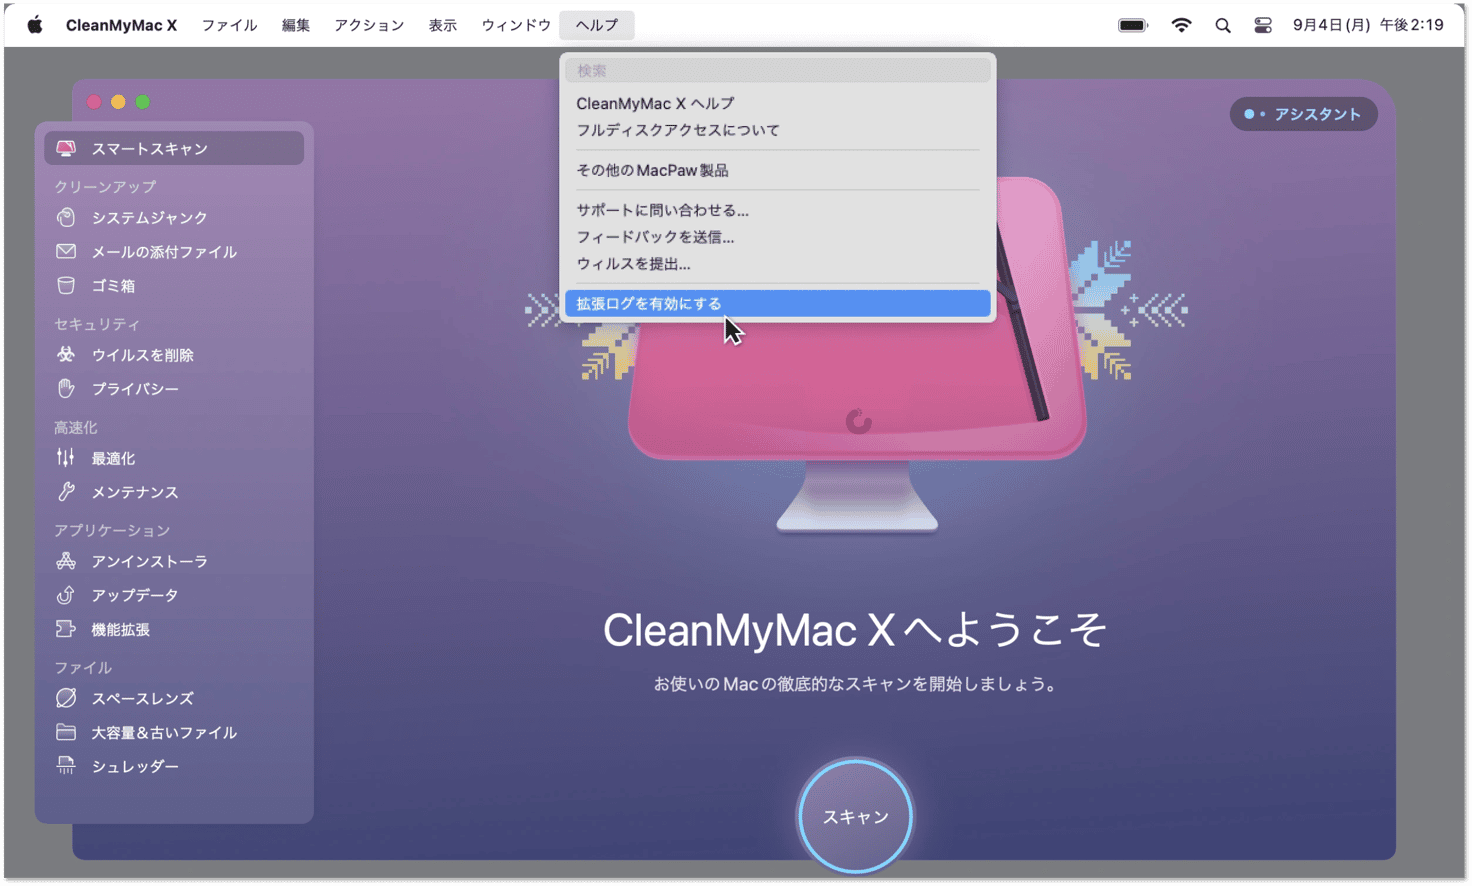The image size is (1472, 886).
Task: Close the ヘルプ menu in the menu bar
Action: tap(597, 25)
